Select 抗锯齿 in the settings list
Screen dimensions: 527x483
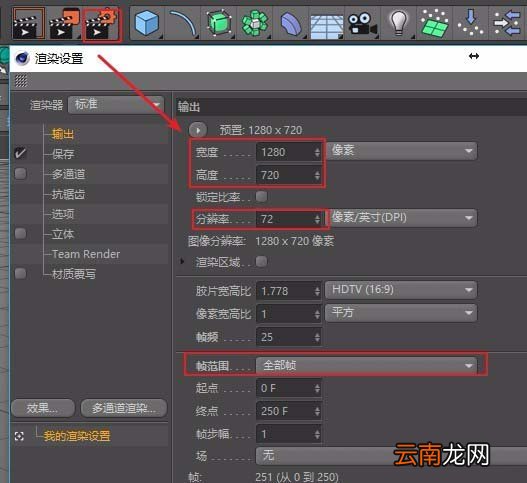coord(68,194)
